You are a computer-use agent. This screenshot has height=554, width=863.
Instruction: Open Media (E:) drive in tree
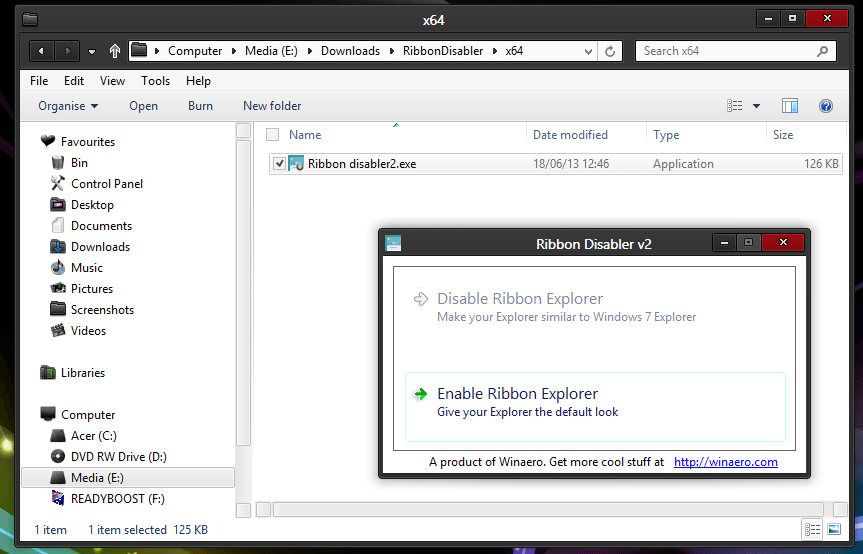pos(128,478)
